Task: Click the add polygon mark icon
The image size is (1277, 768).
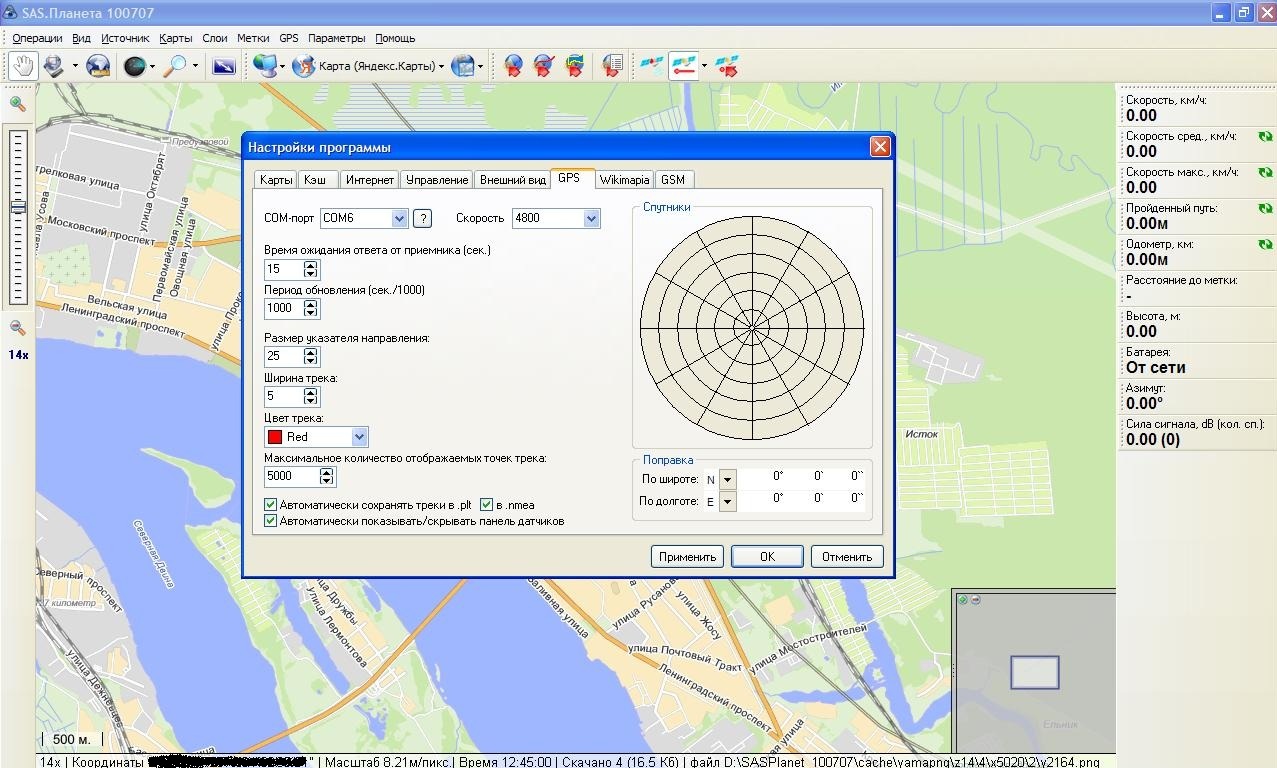Action: pyautogui.click(x=575, y=66)
